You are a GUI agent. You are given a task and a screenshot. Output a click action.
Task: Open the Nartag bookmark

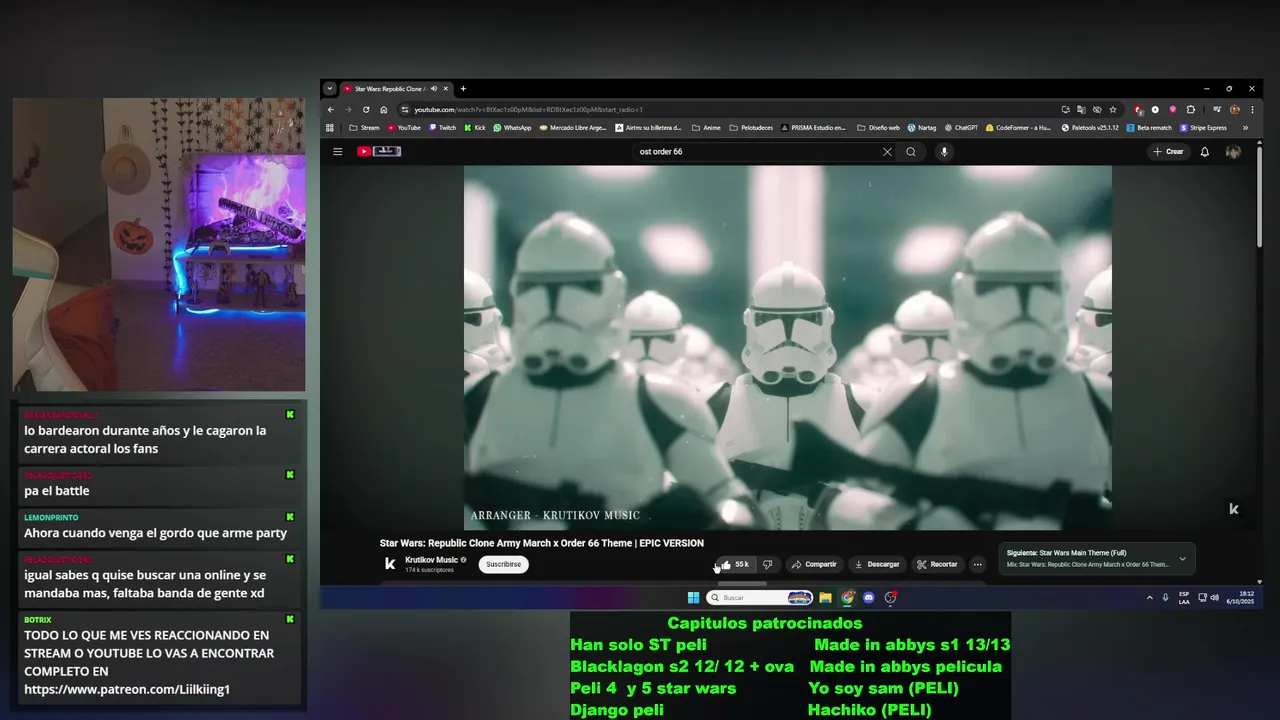pos(922,128)
